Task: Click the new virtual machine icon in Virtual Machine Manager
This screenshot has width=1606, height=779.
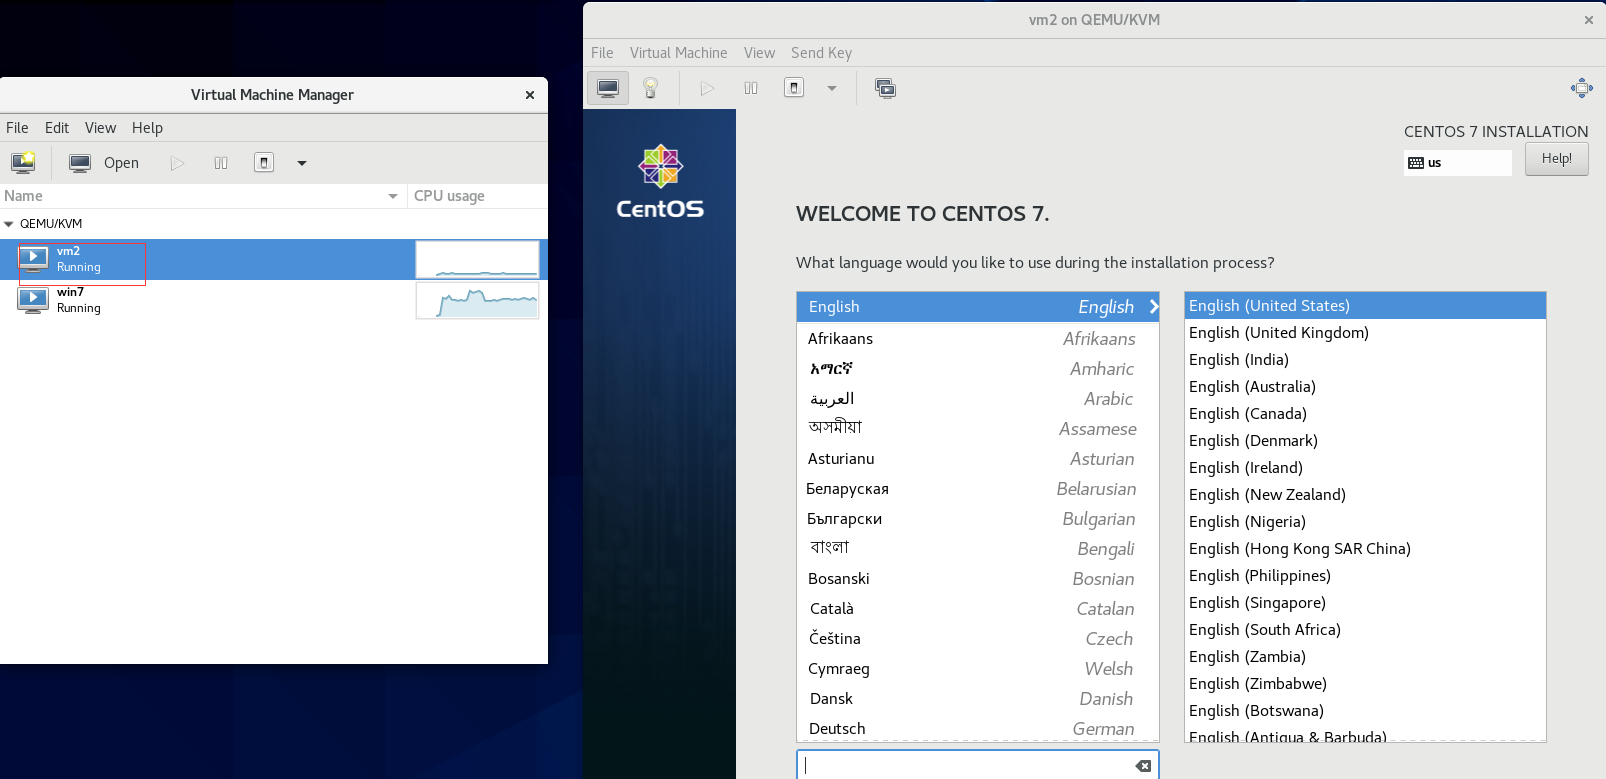Action: (x=23, y=163)
